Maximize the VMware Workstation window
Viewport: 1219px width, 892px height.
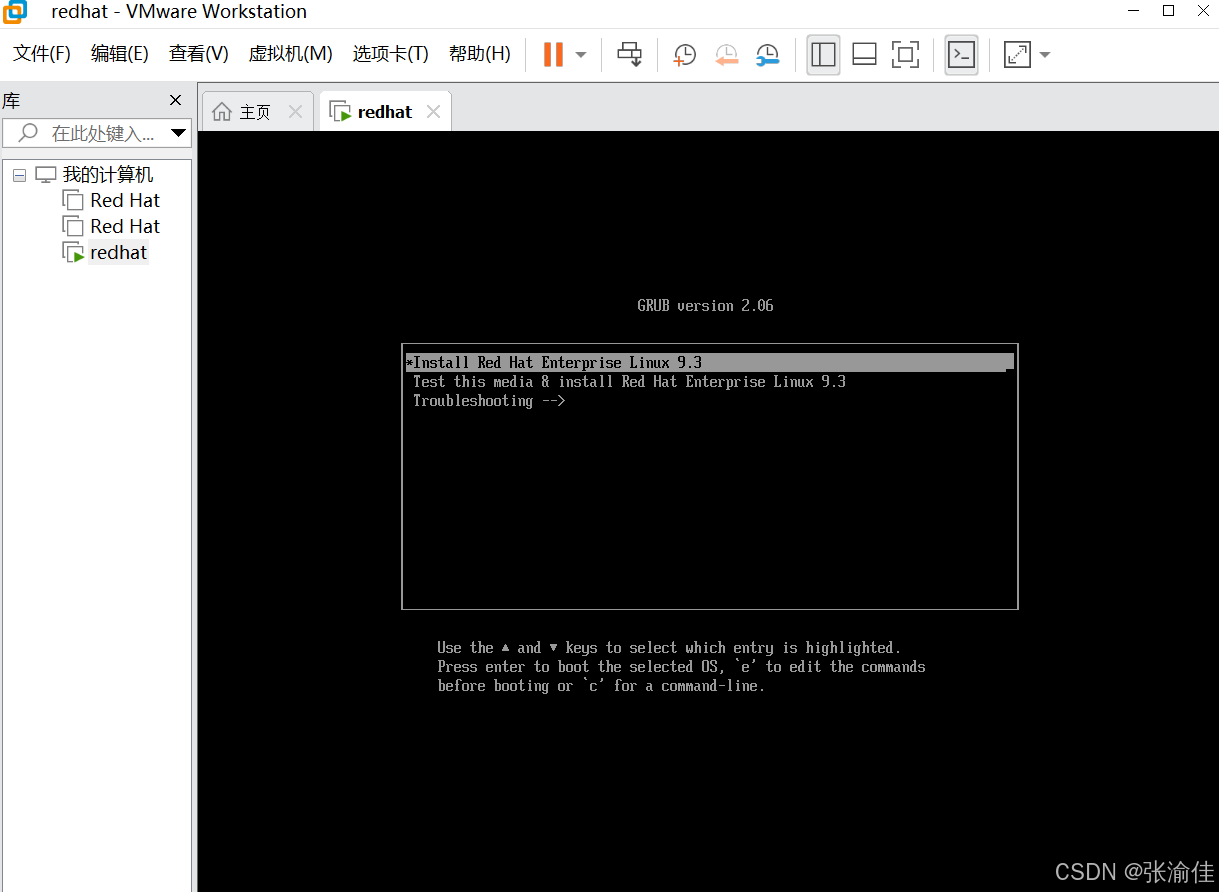pos(1168,11)
